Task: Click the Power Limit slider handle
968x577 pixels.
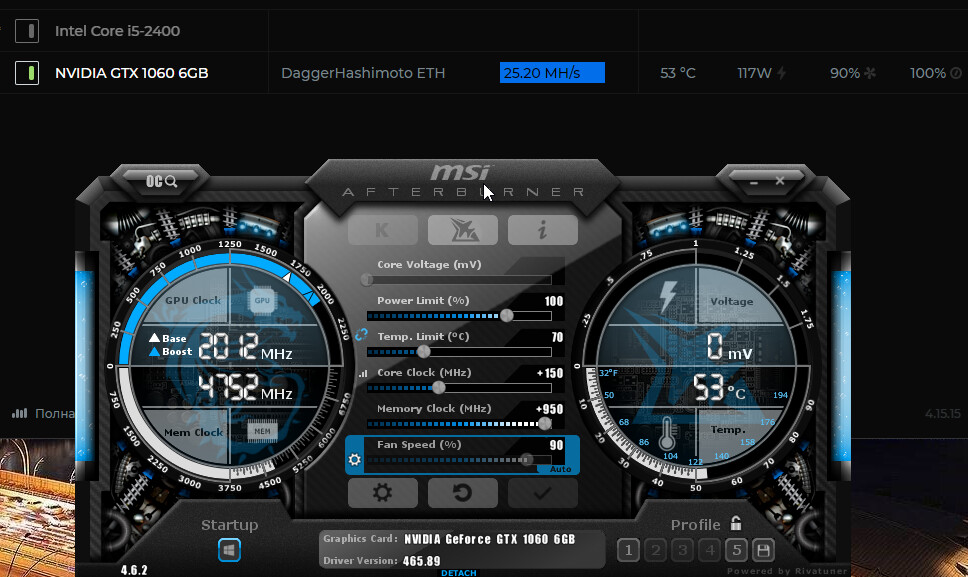Action: tap(507, 315)
